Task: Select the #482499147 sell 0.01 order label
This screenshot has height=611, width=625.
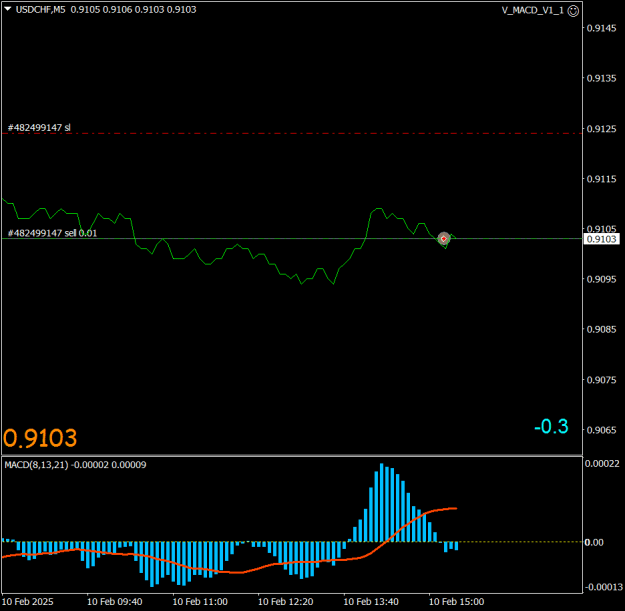Action: [52, 233]
